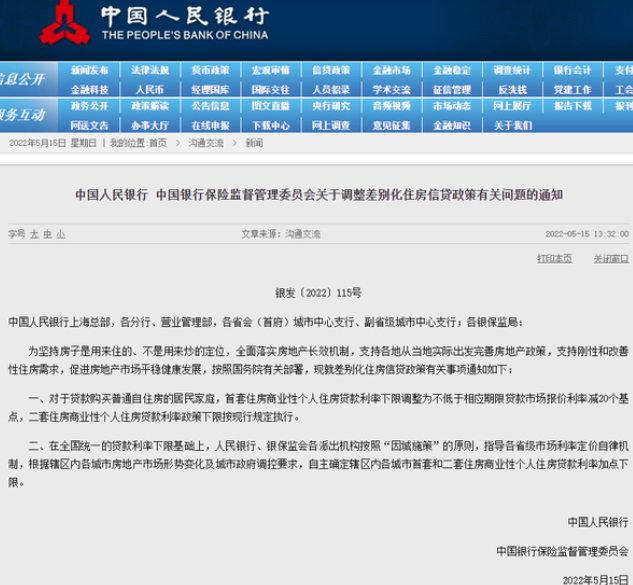Click the People's Bank of China red logo
The height and width of the screenshot is (585, 633).
coord(65,23)
